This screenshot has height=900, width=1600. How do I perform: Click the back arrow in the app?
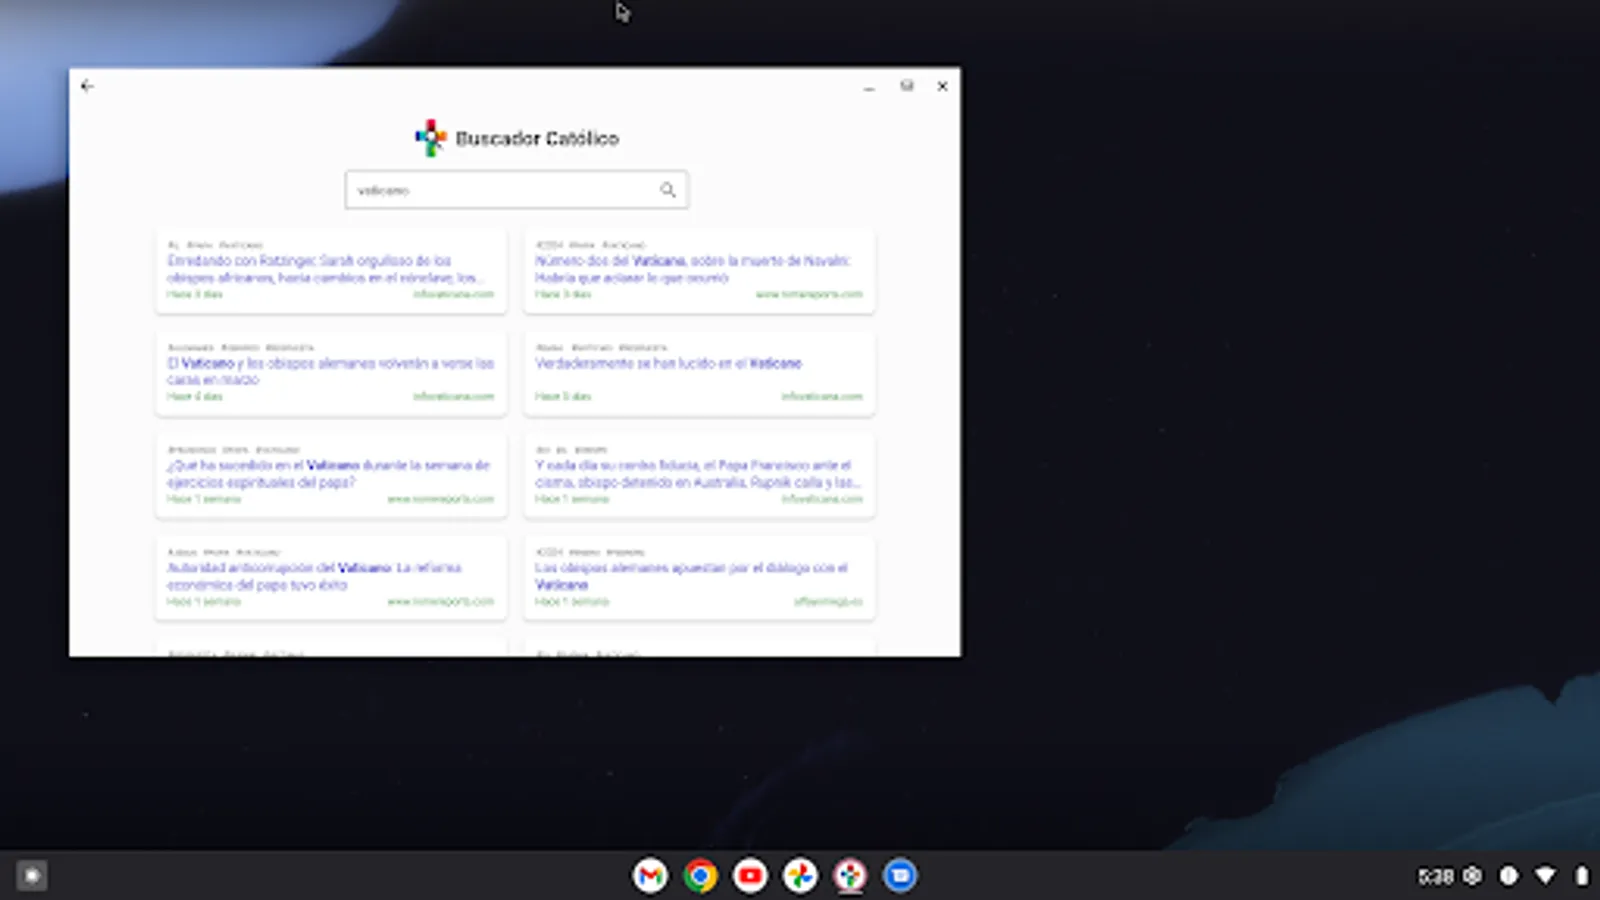(88, 86)
